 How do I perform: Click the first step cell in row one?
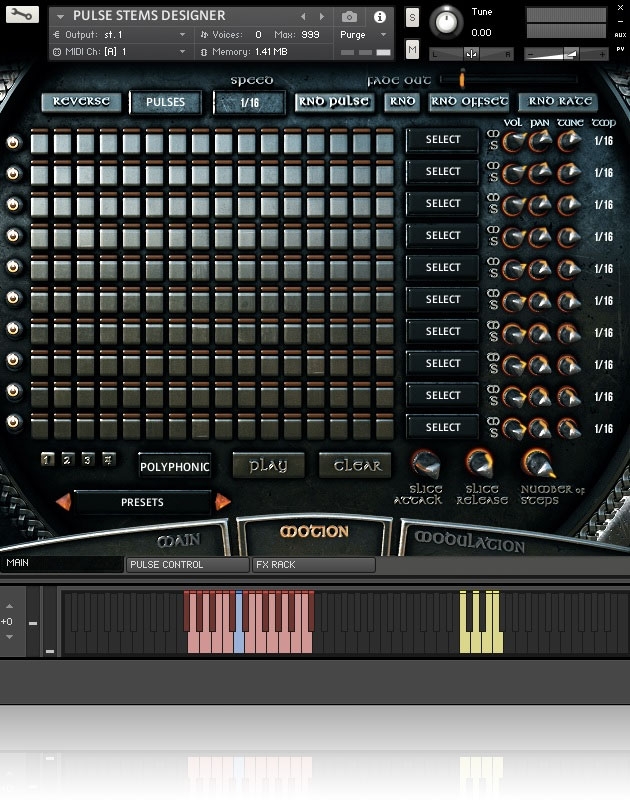(x=40, y=142)
